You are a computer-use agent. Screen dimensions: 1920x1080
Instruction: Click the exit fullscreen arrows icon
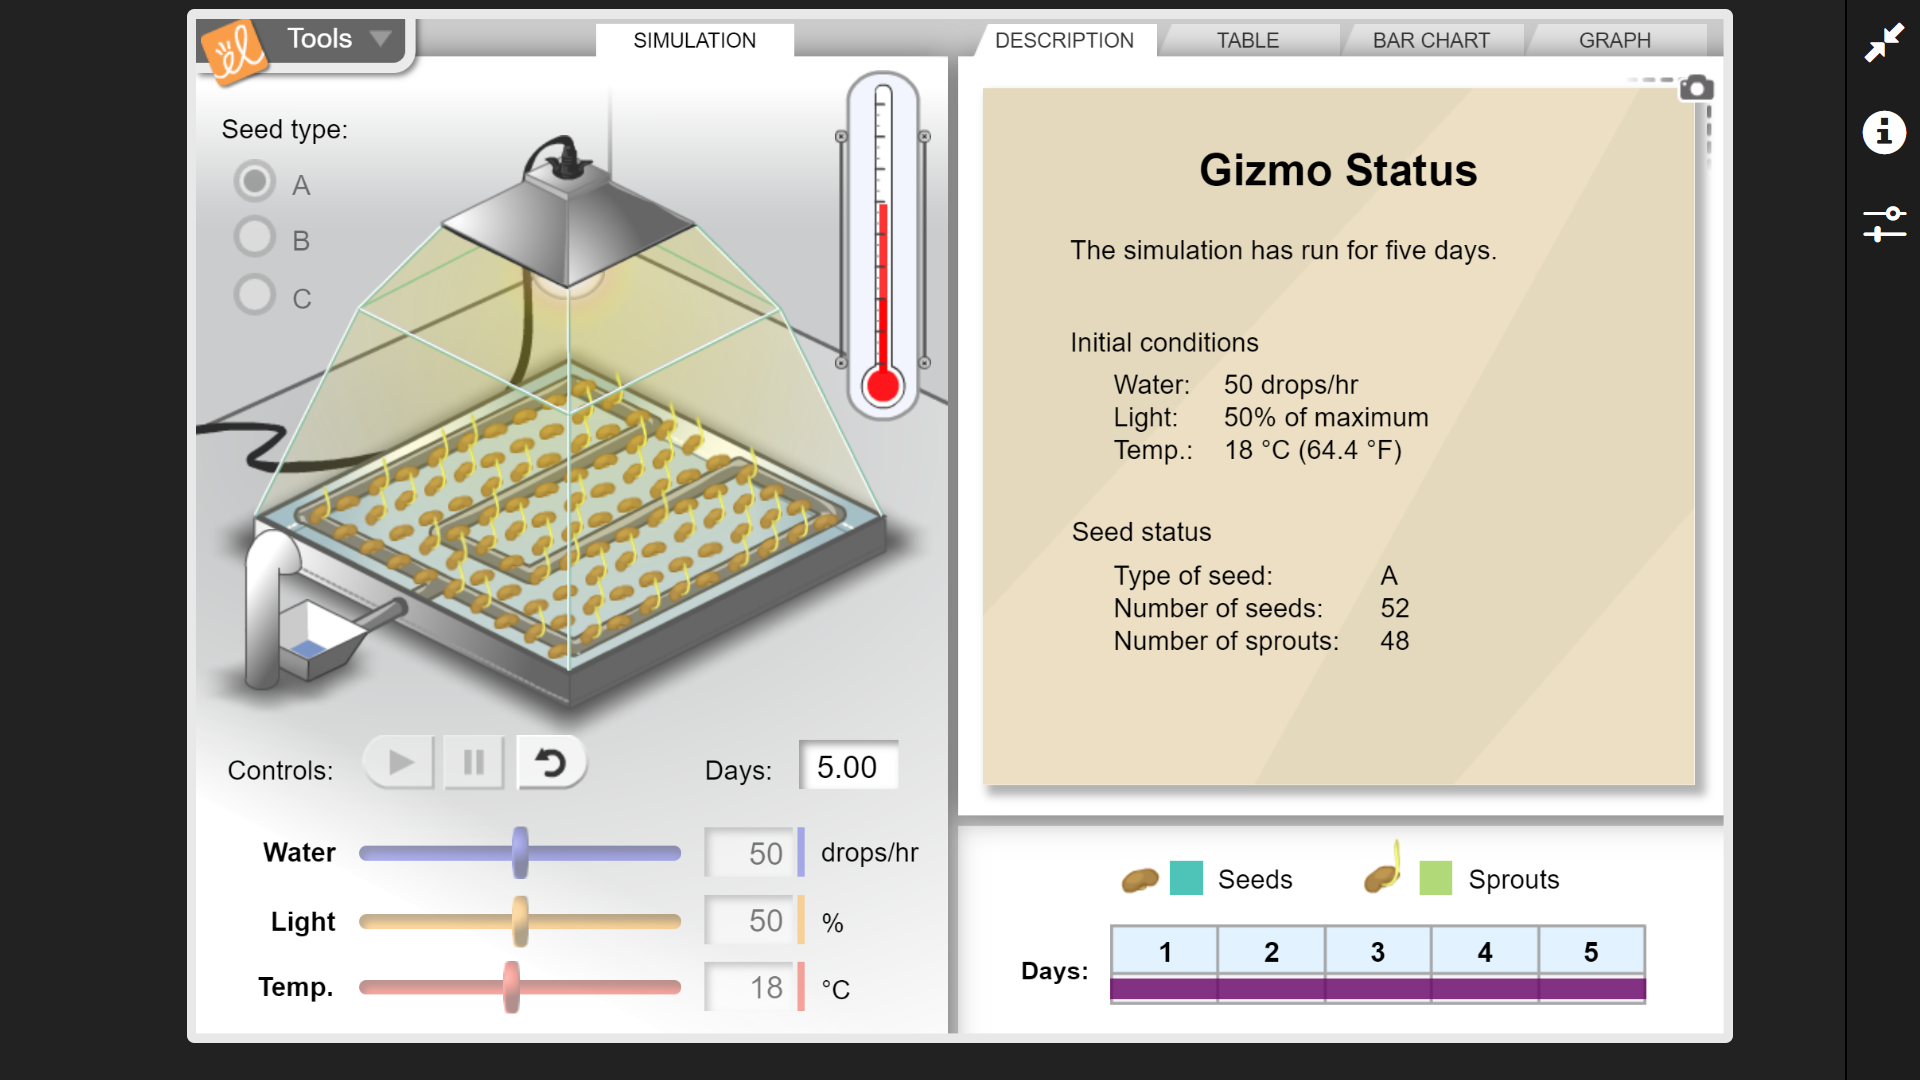(x=1884, y=44)
